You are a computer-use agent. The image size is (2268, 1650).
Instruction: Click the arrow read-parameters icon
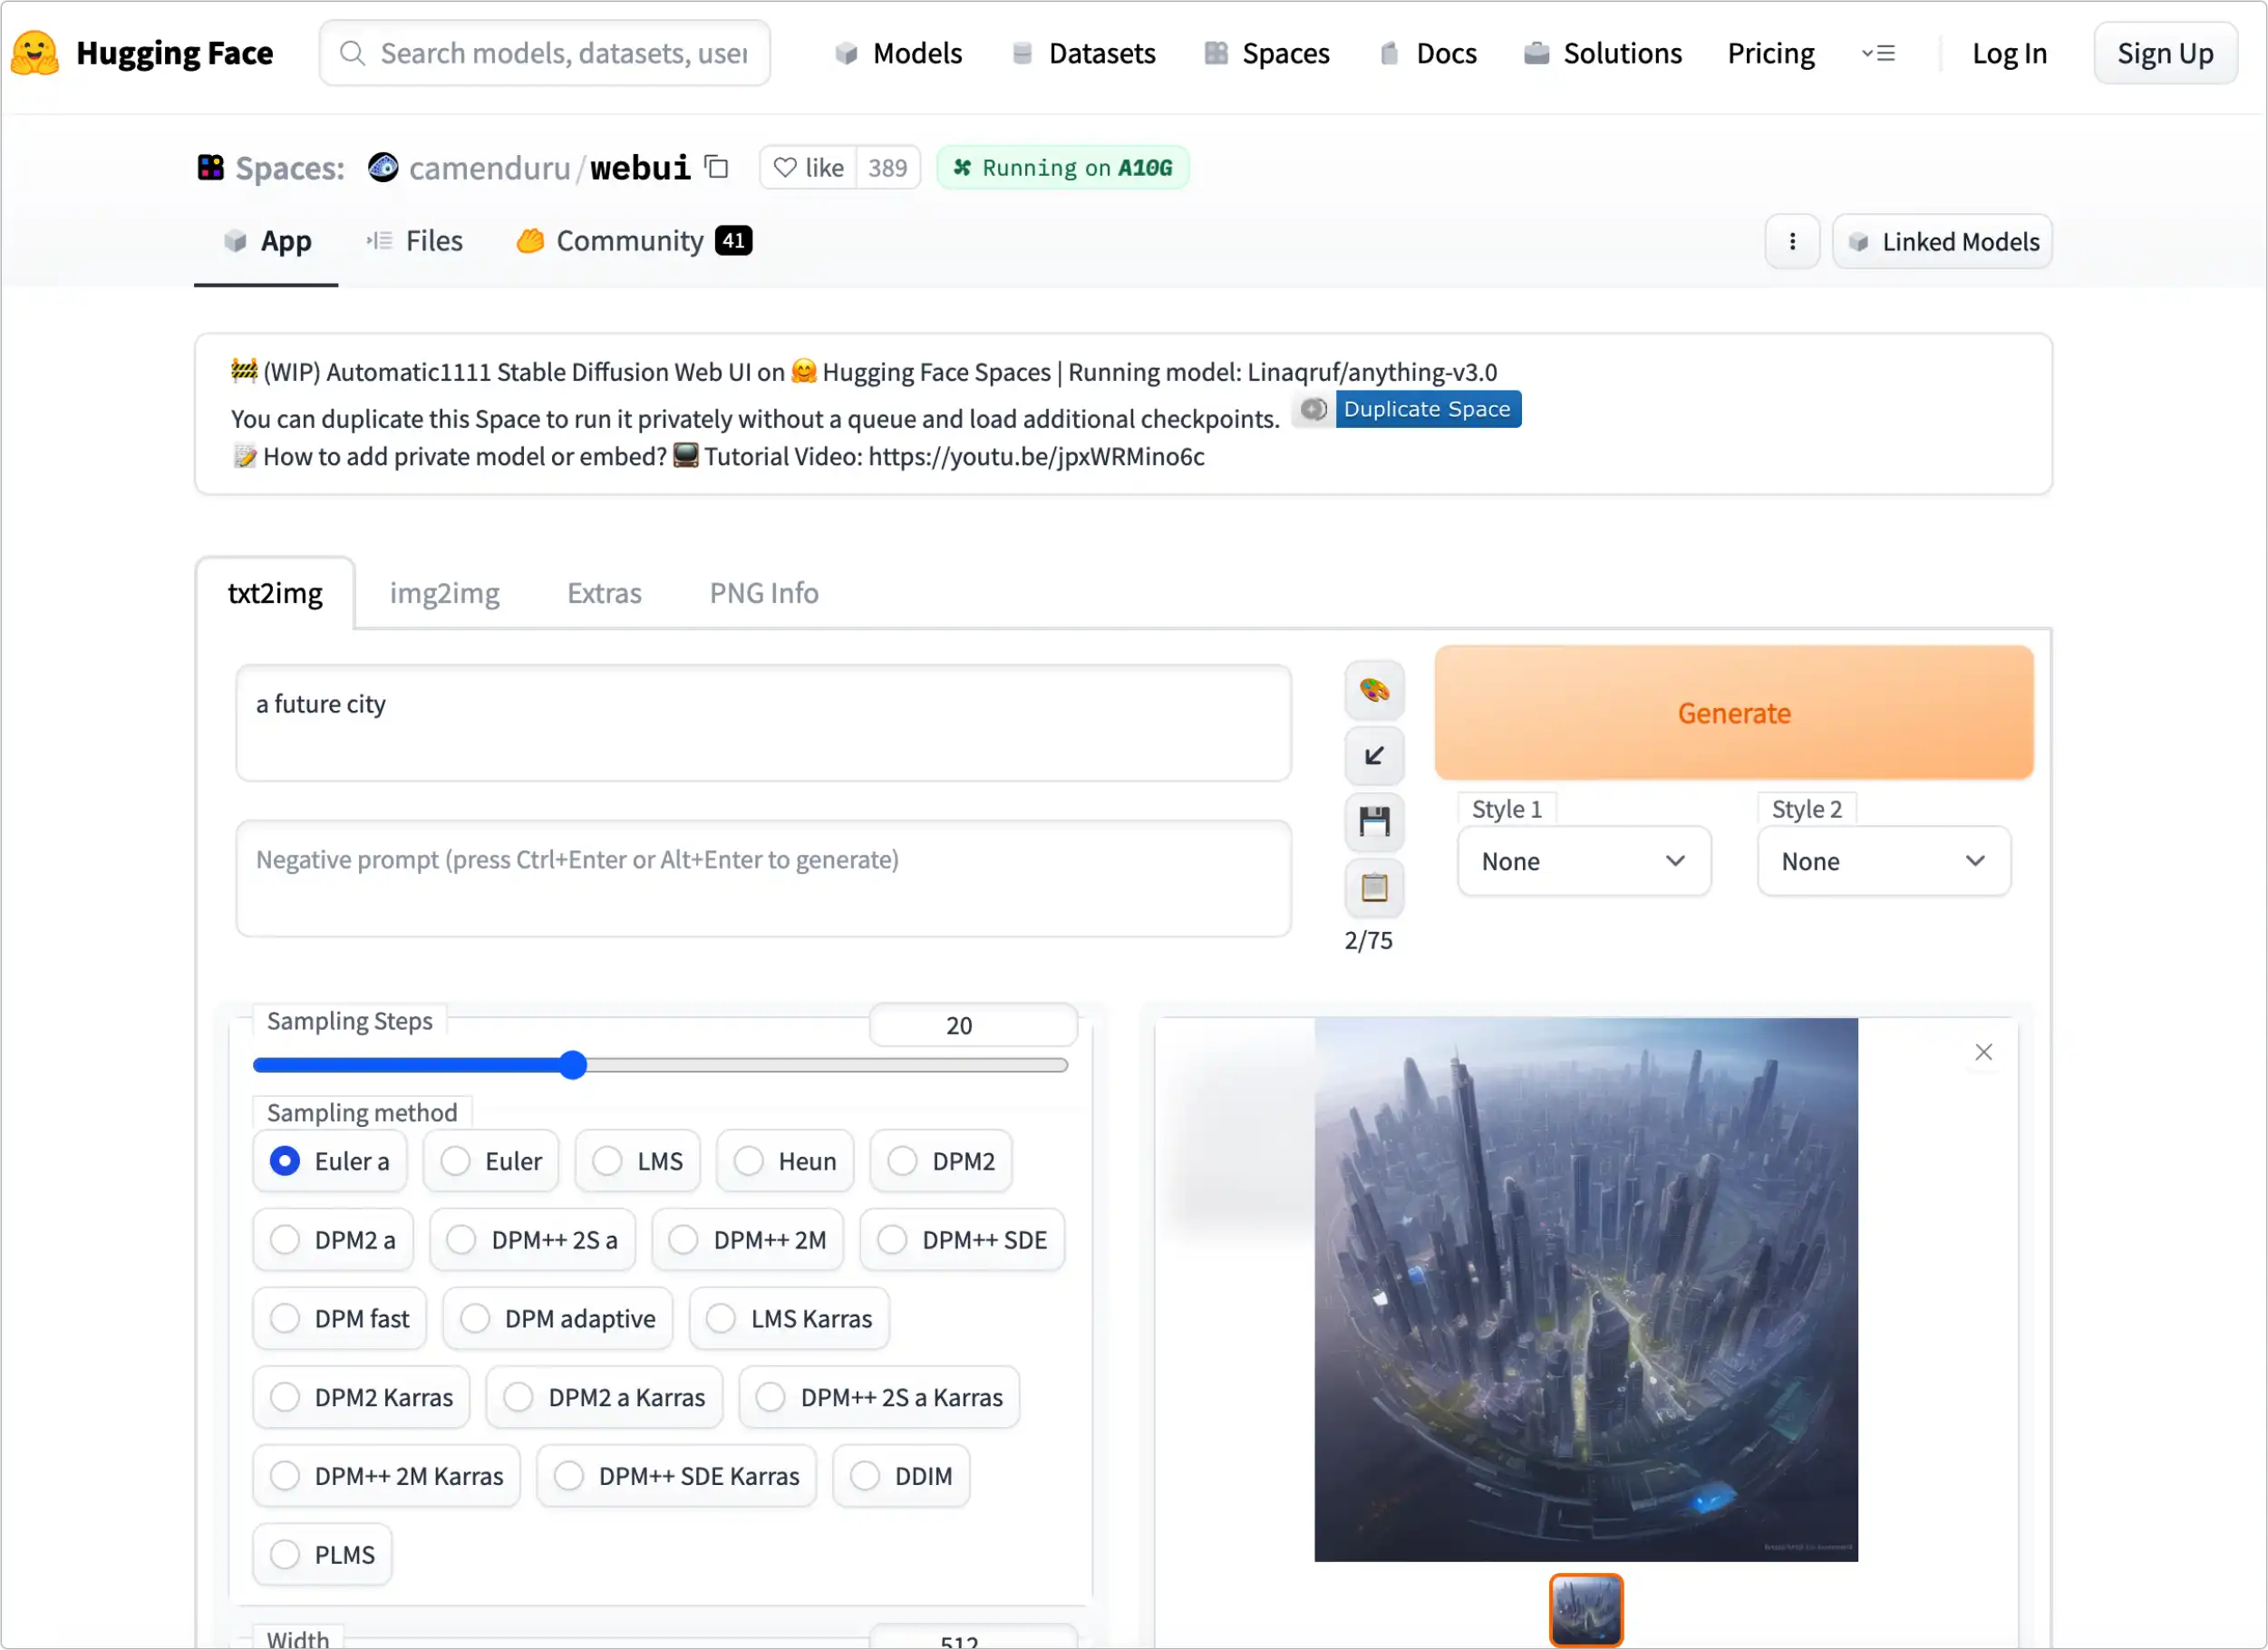pyautogui.click(x=1374, y=756)
